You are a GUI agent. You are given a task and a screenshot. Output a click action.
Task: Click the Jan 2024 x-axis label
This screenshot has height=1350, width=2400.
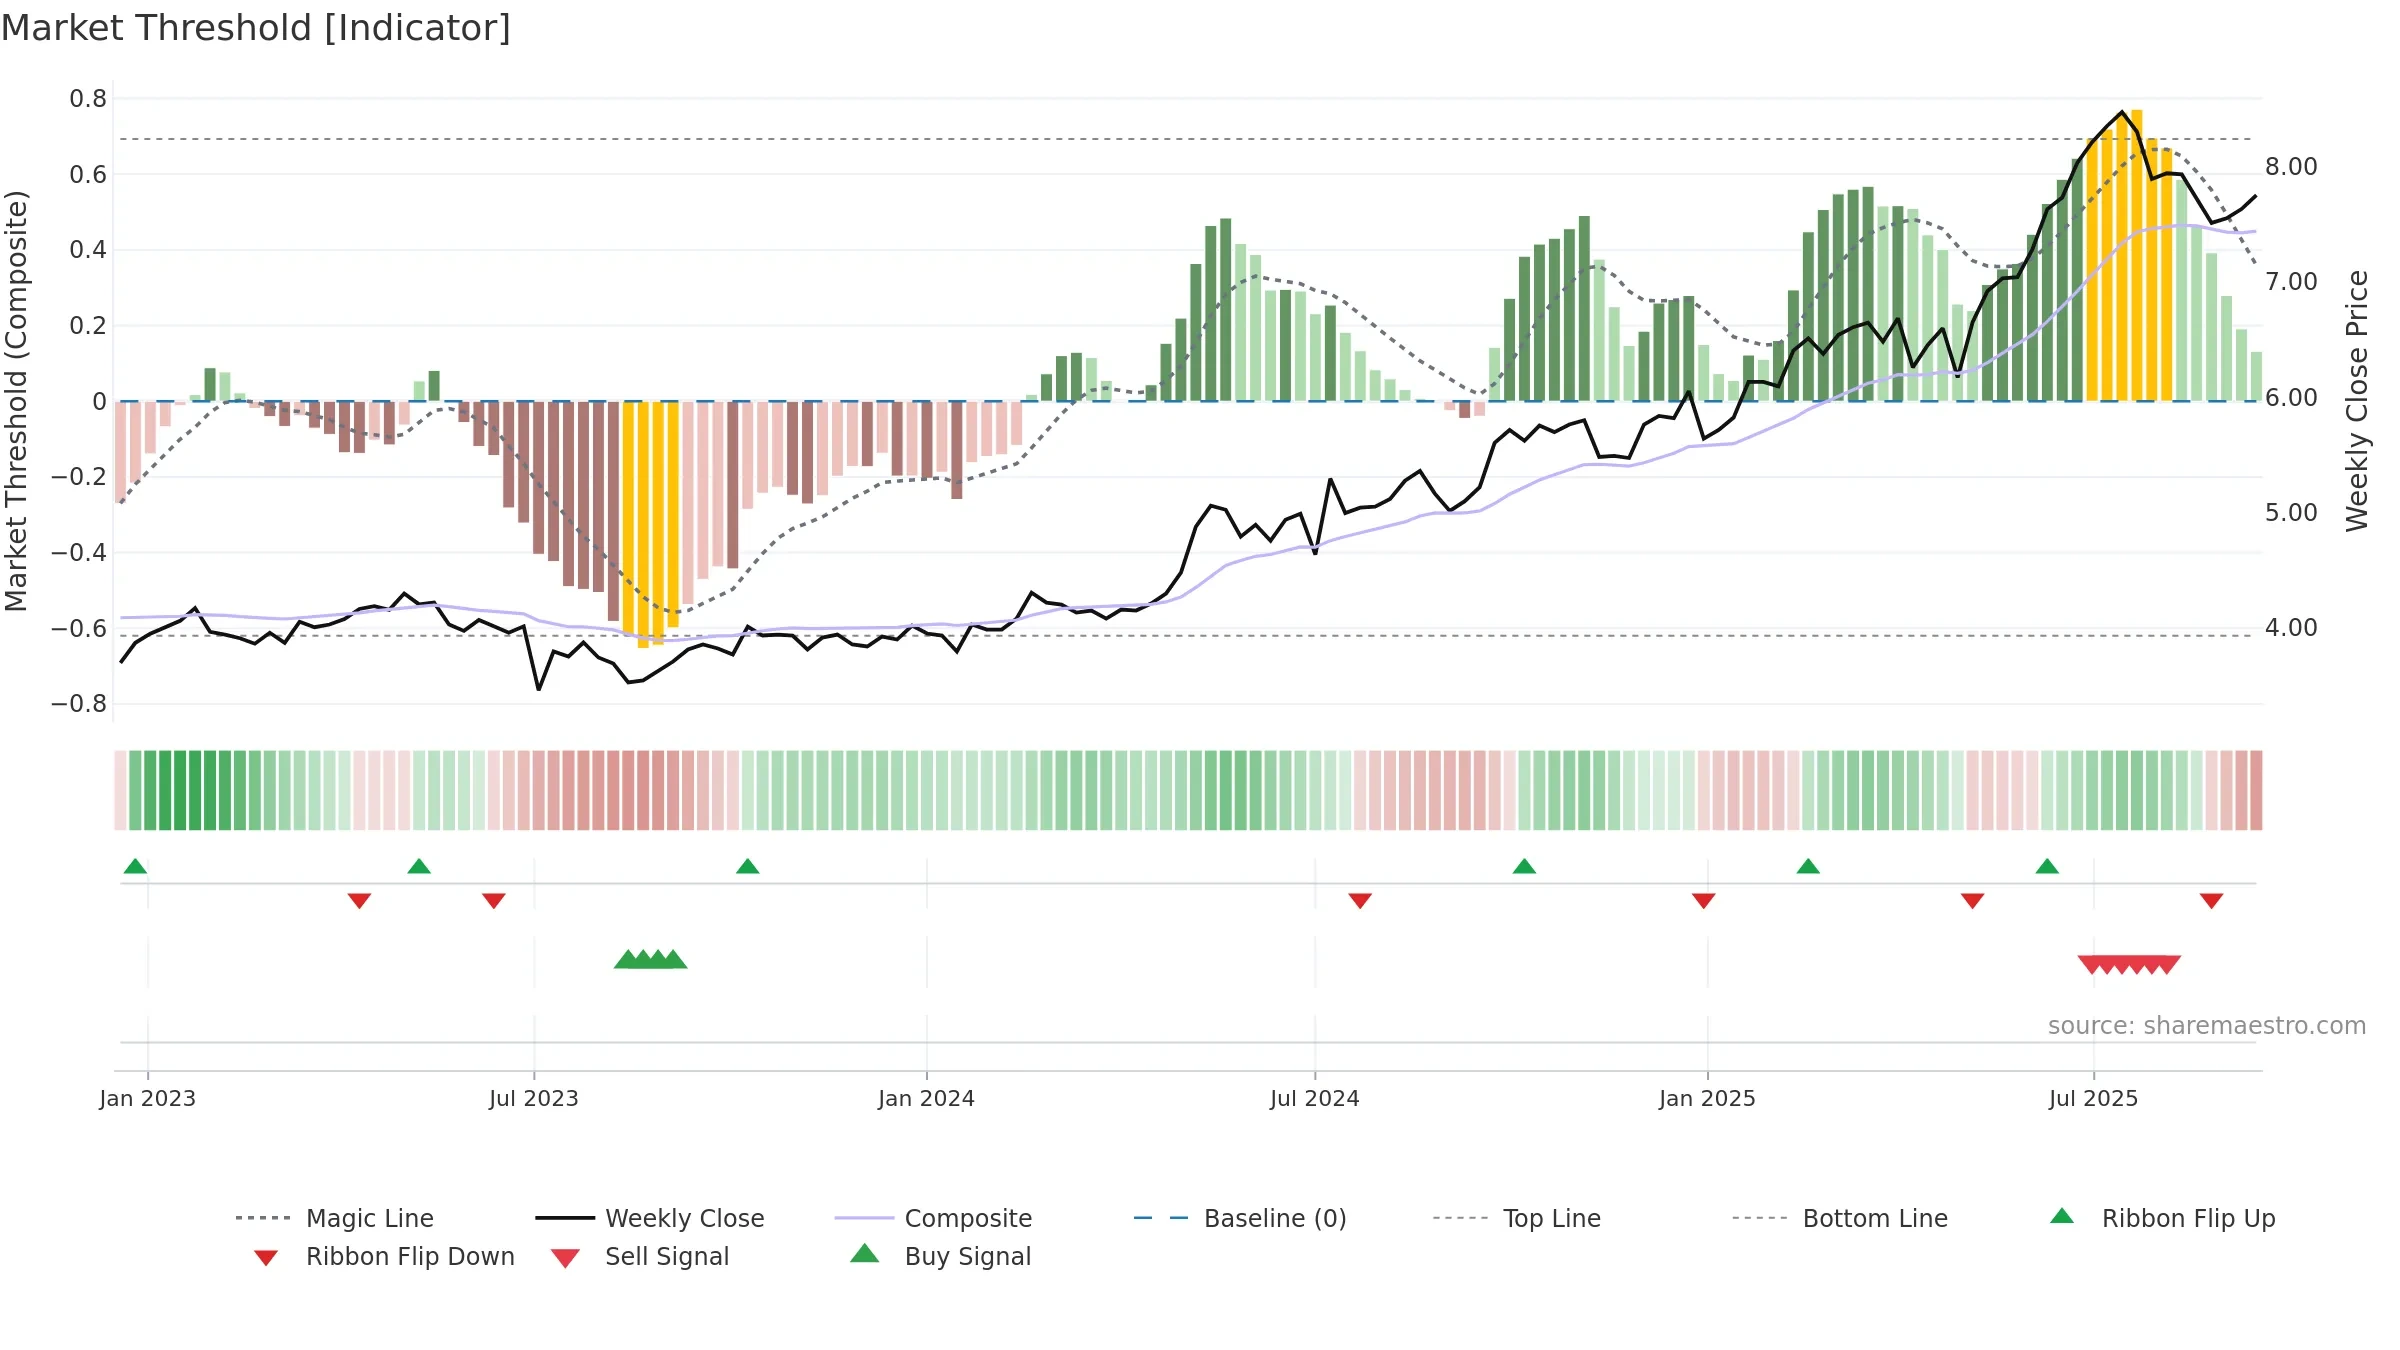point(926,1099)
